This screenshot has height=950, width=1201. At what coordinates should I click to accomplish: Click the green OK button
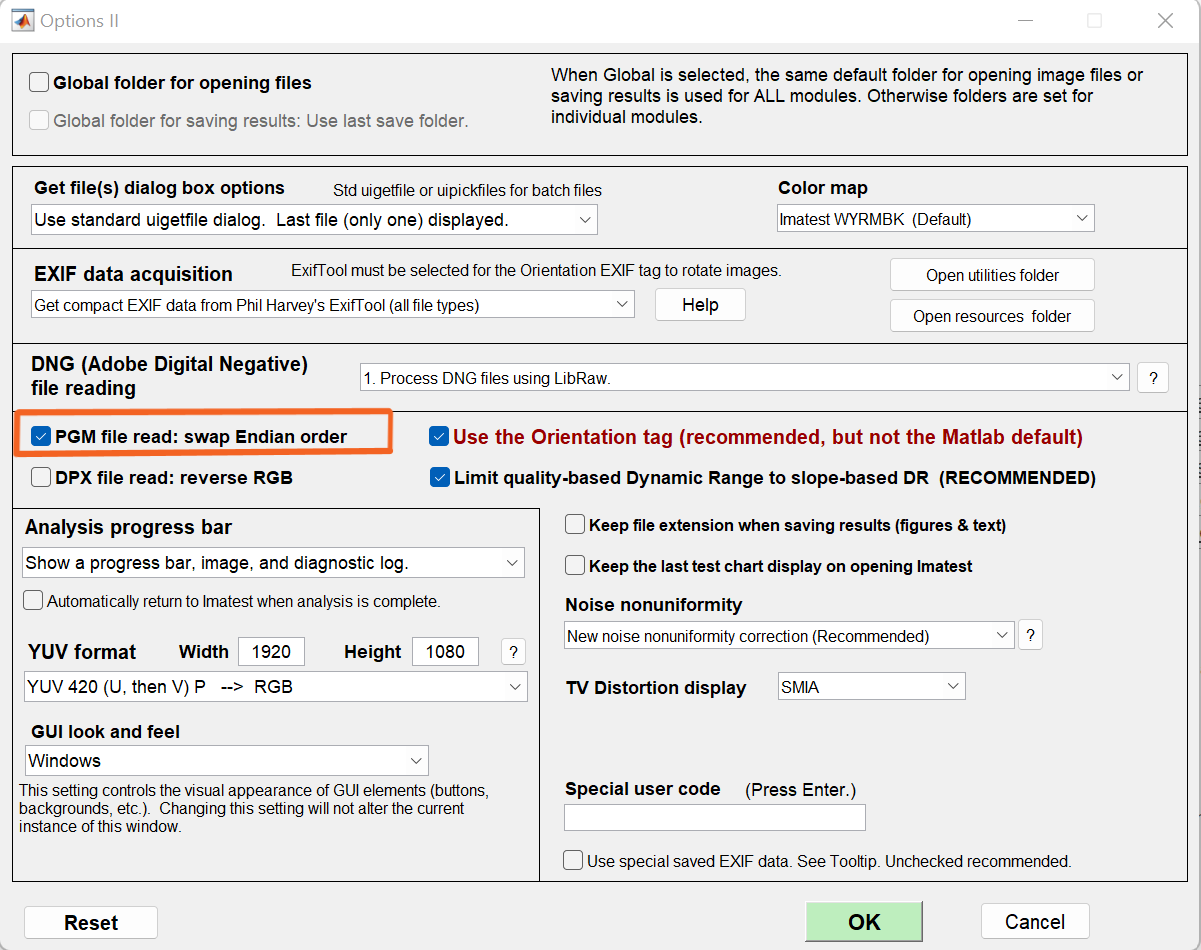(864, 922)
